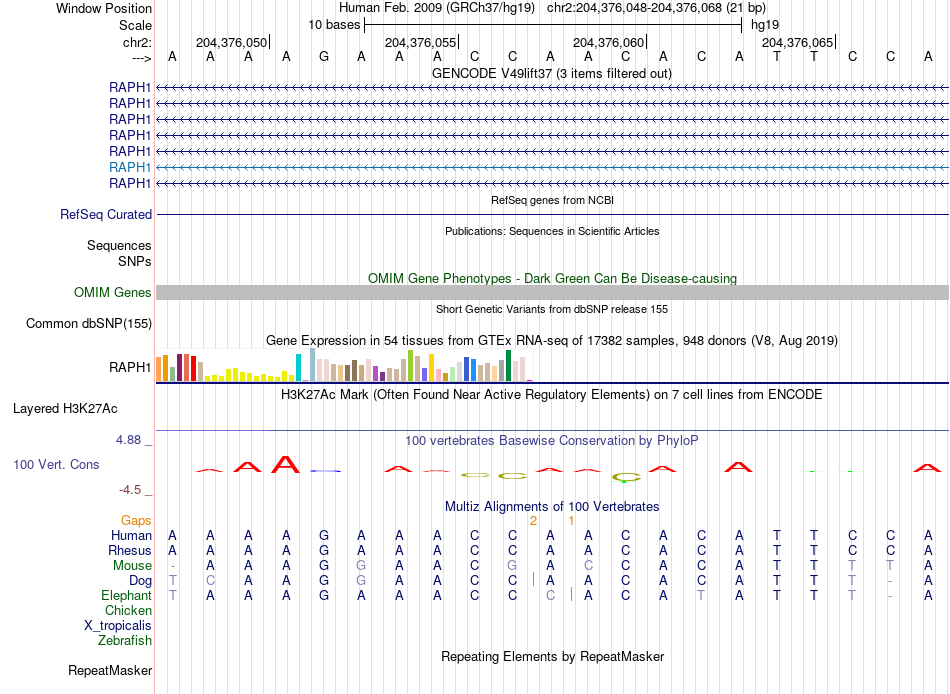
Task: Click the orange gap count 2
Action: [533, 521]
